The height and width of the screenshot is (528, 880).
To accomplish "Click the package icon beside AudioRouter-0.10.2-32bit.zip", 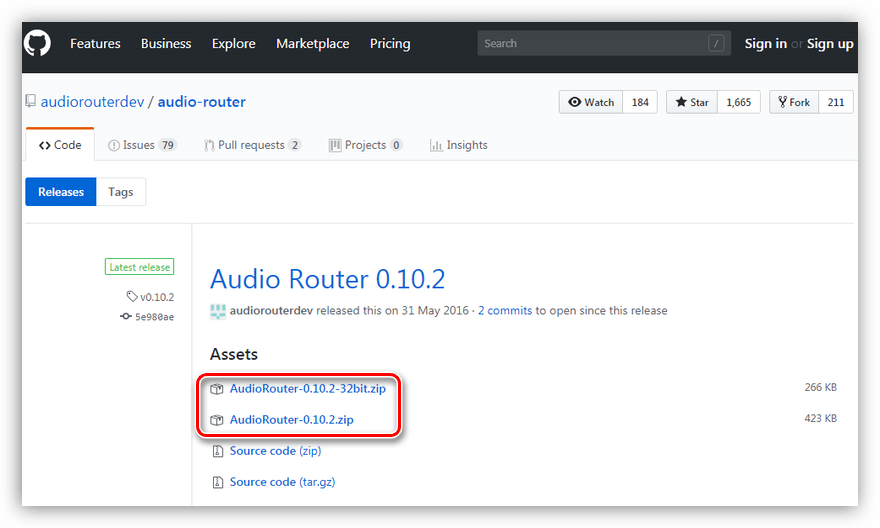I will point(217,389).
